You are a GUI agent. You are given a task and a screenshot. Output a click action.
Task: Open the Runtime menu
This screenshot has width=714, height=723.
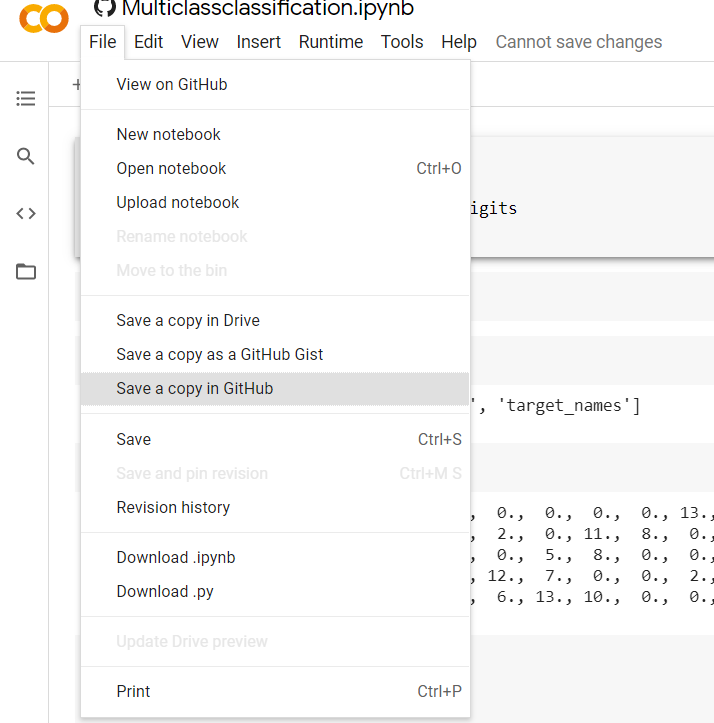point(331,42)
